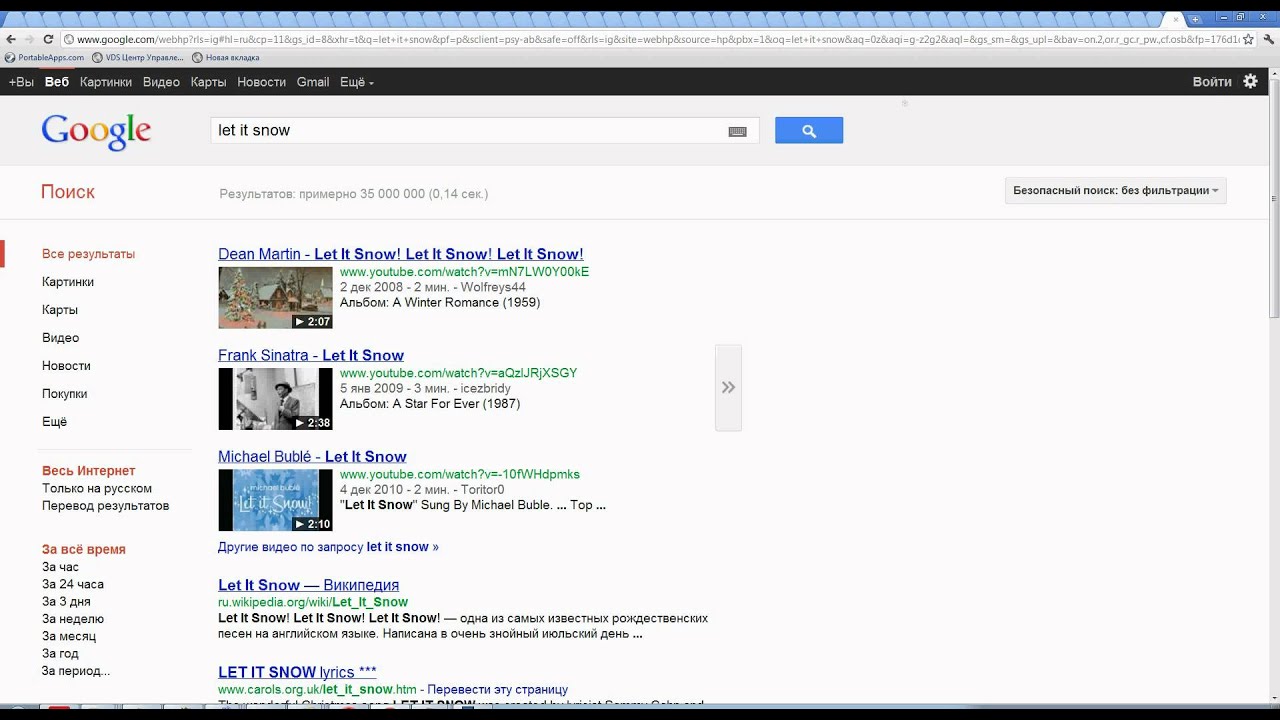Image resolution: width=1280 pixels, height=720 pixels.
Task: Open the Chrome wrench menu
Action: (1267, 39)
